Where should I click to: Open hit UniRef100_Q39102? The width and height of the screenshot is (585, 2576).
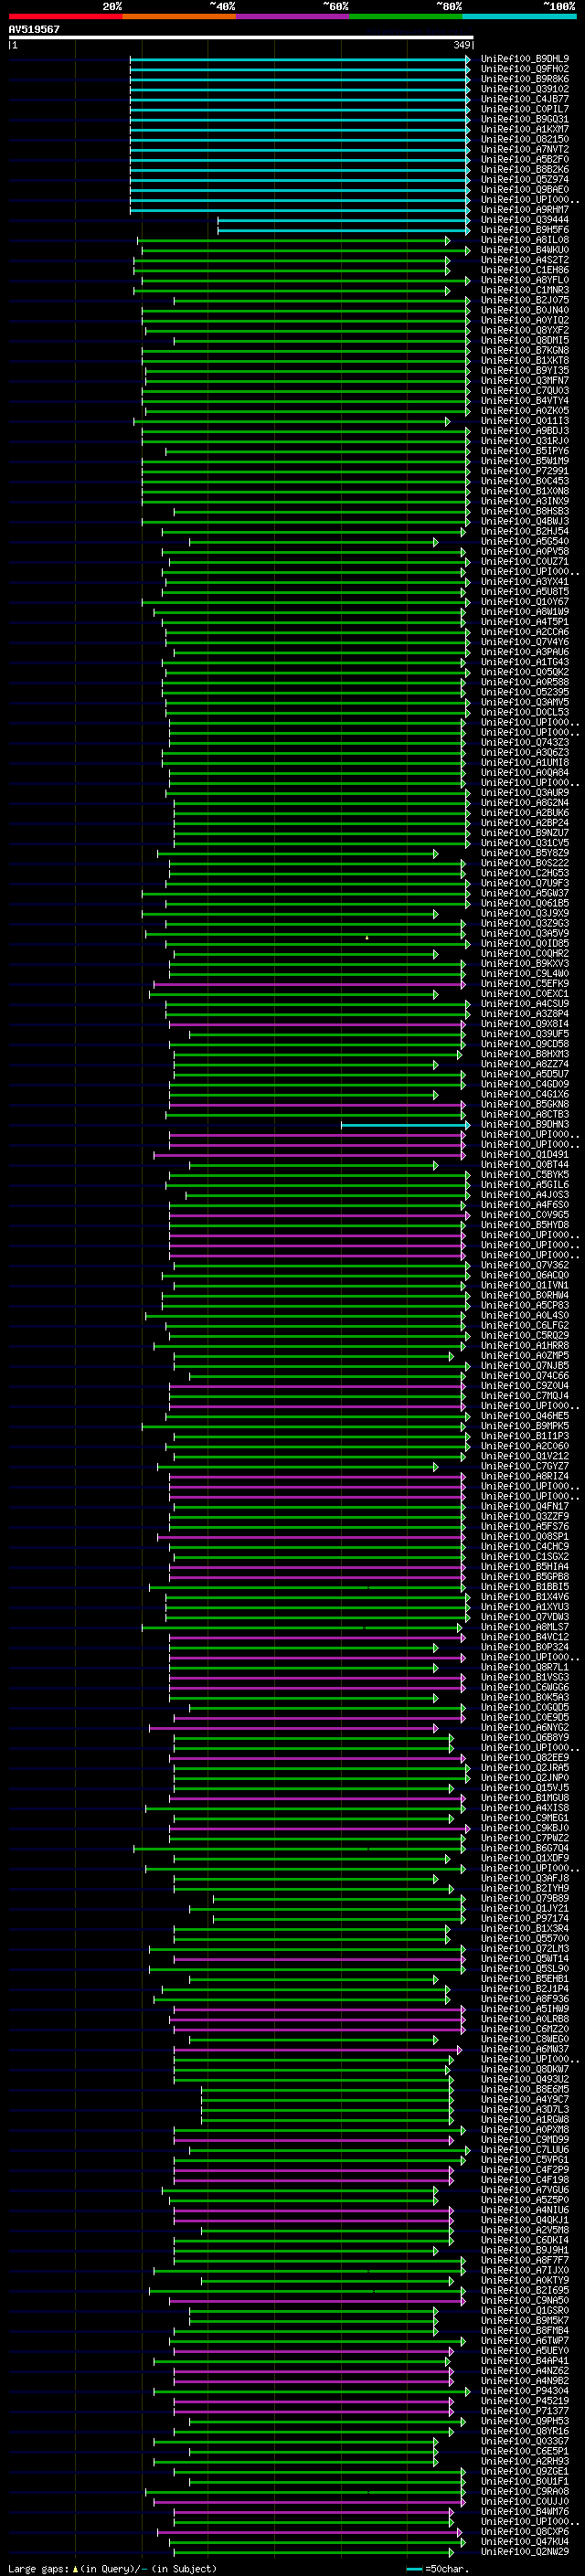(x=524, y=89)
